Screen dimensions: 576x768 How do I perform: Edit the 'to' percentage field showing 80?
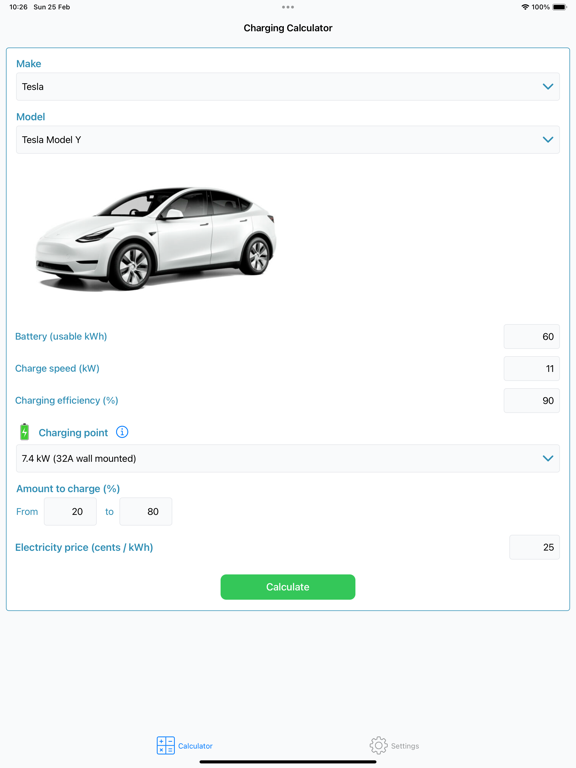[x=145, y=511]
